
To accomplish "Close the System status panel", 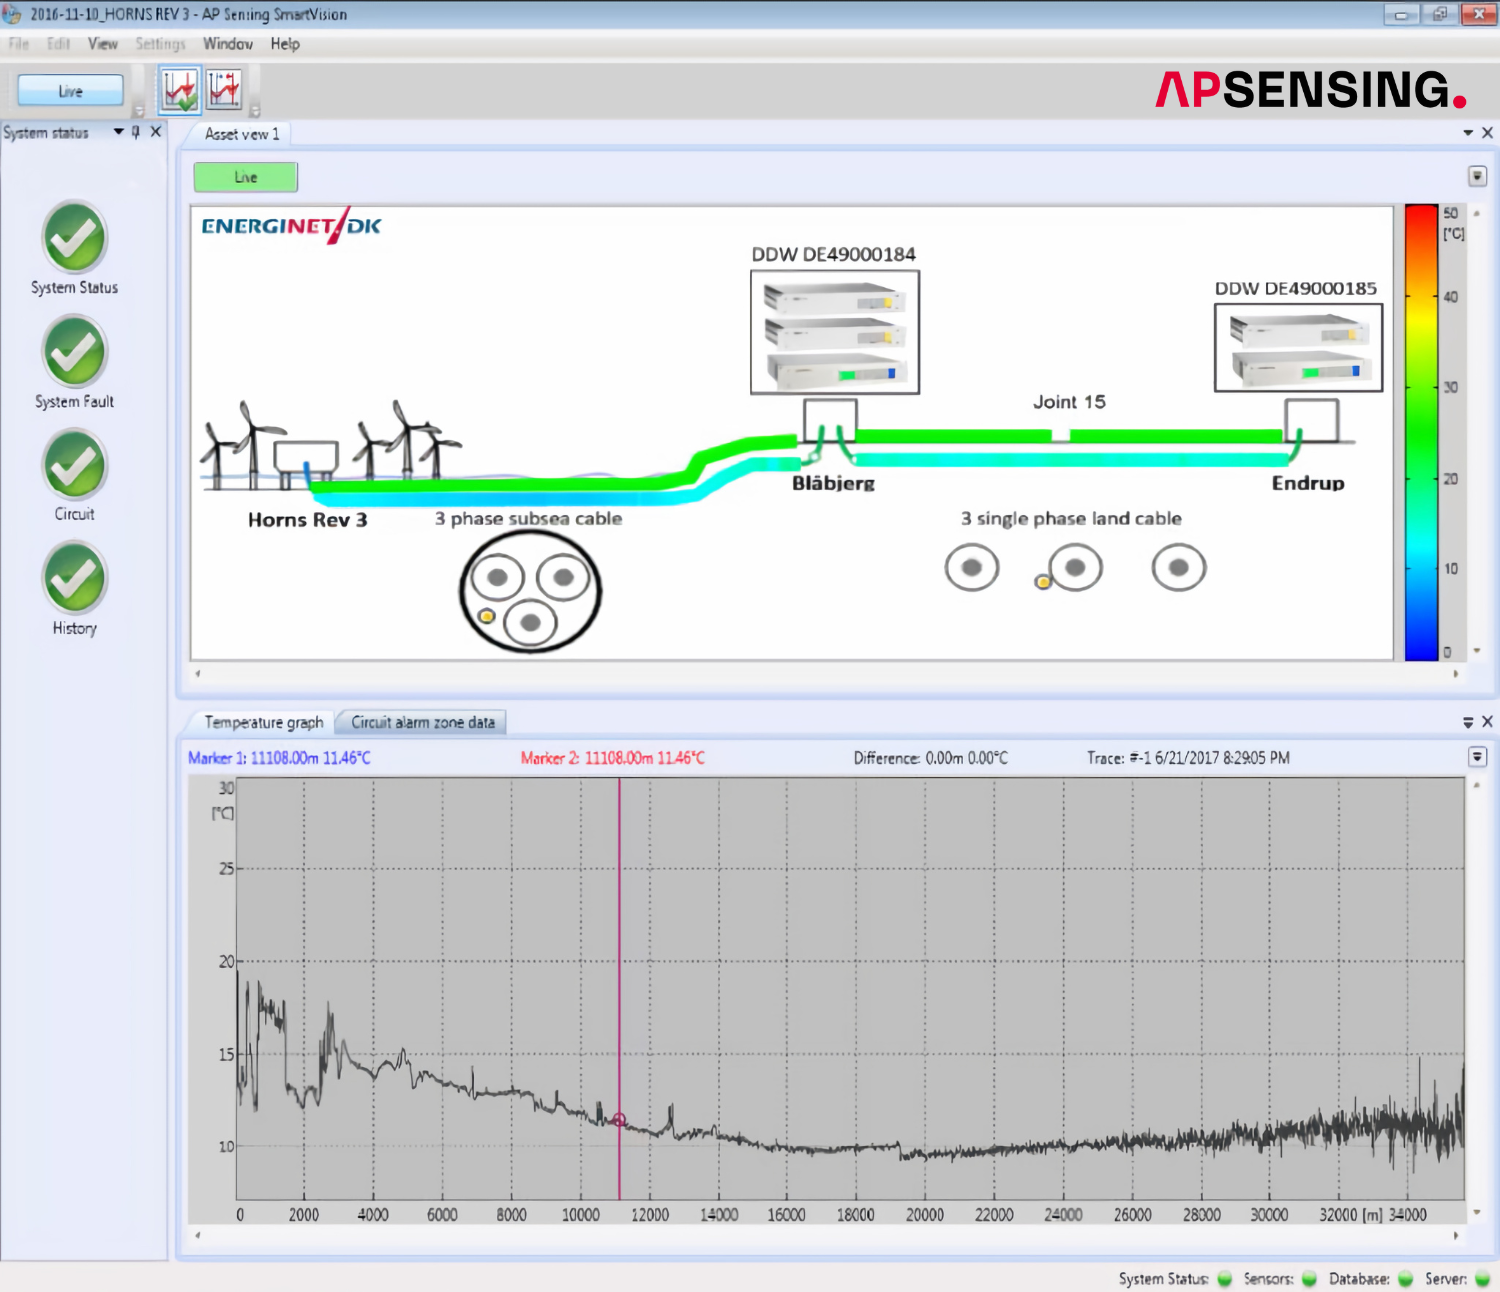I will pyautogui.click(x=155, y=132).
